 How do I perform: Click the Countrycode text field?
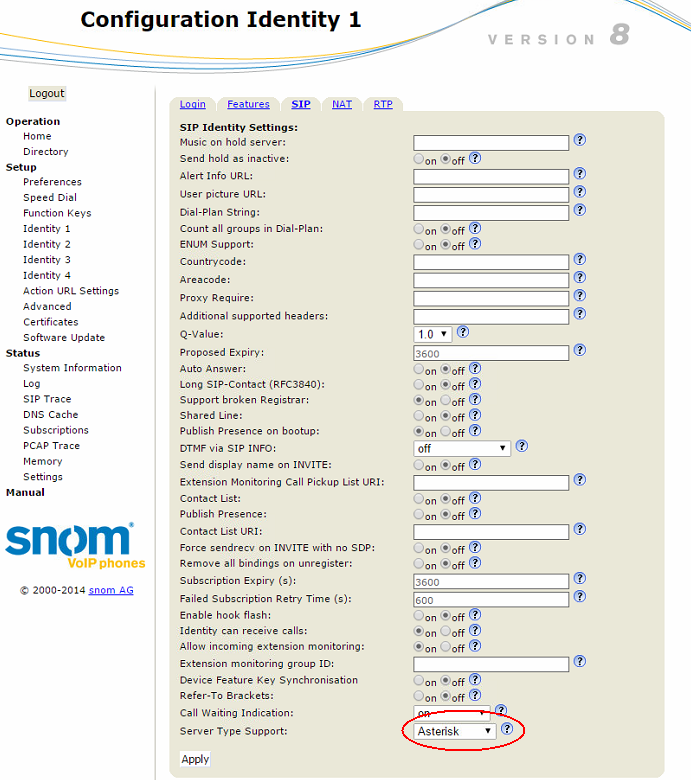coord(490,262)
